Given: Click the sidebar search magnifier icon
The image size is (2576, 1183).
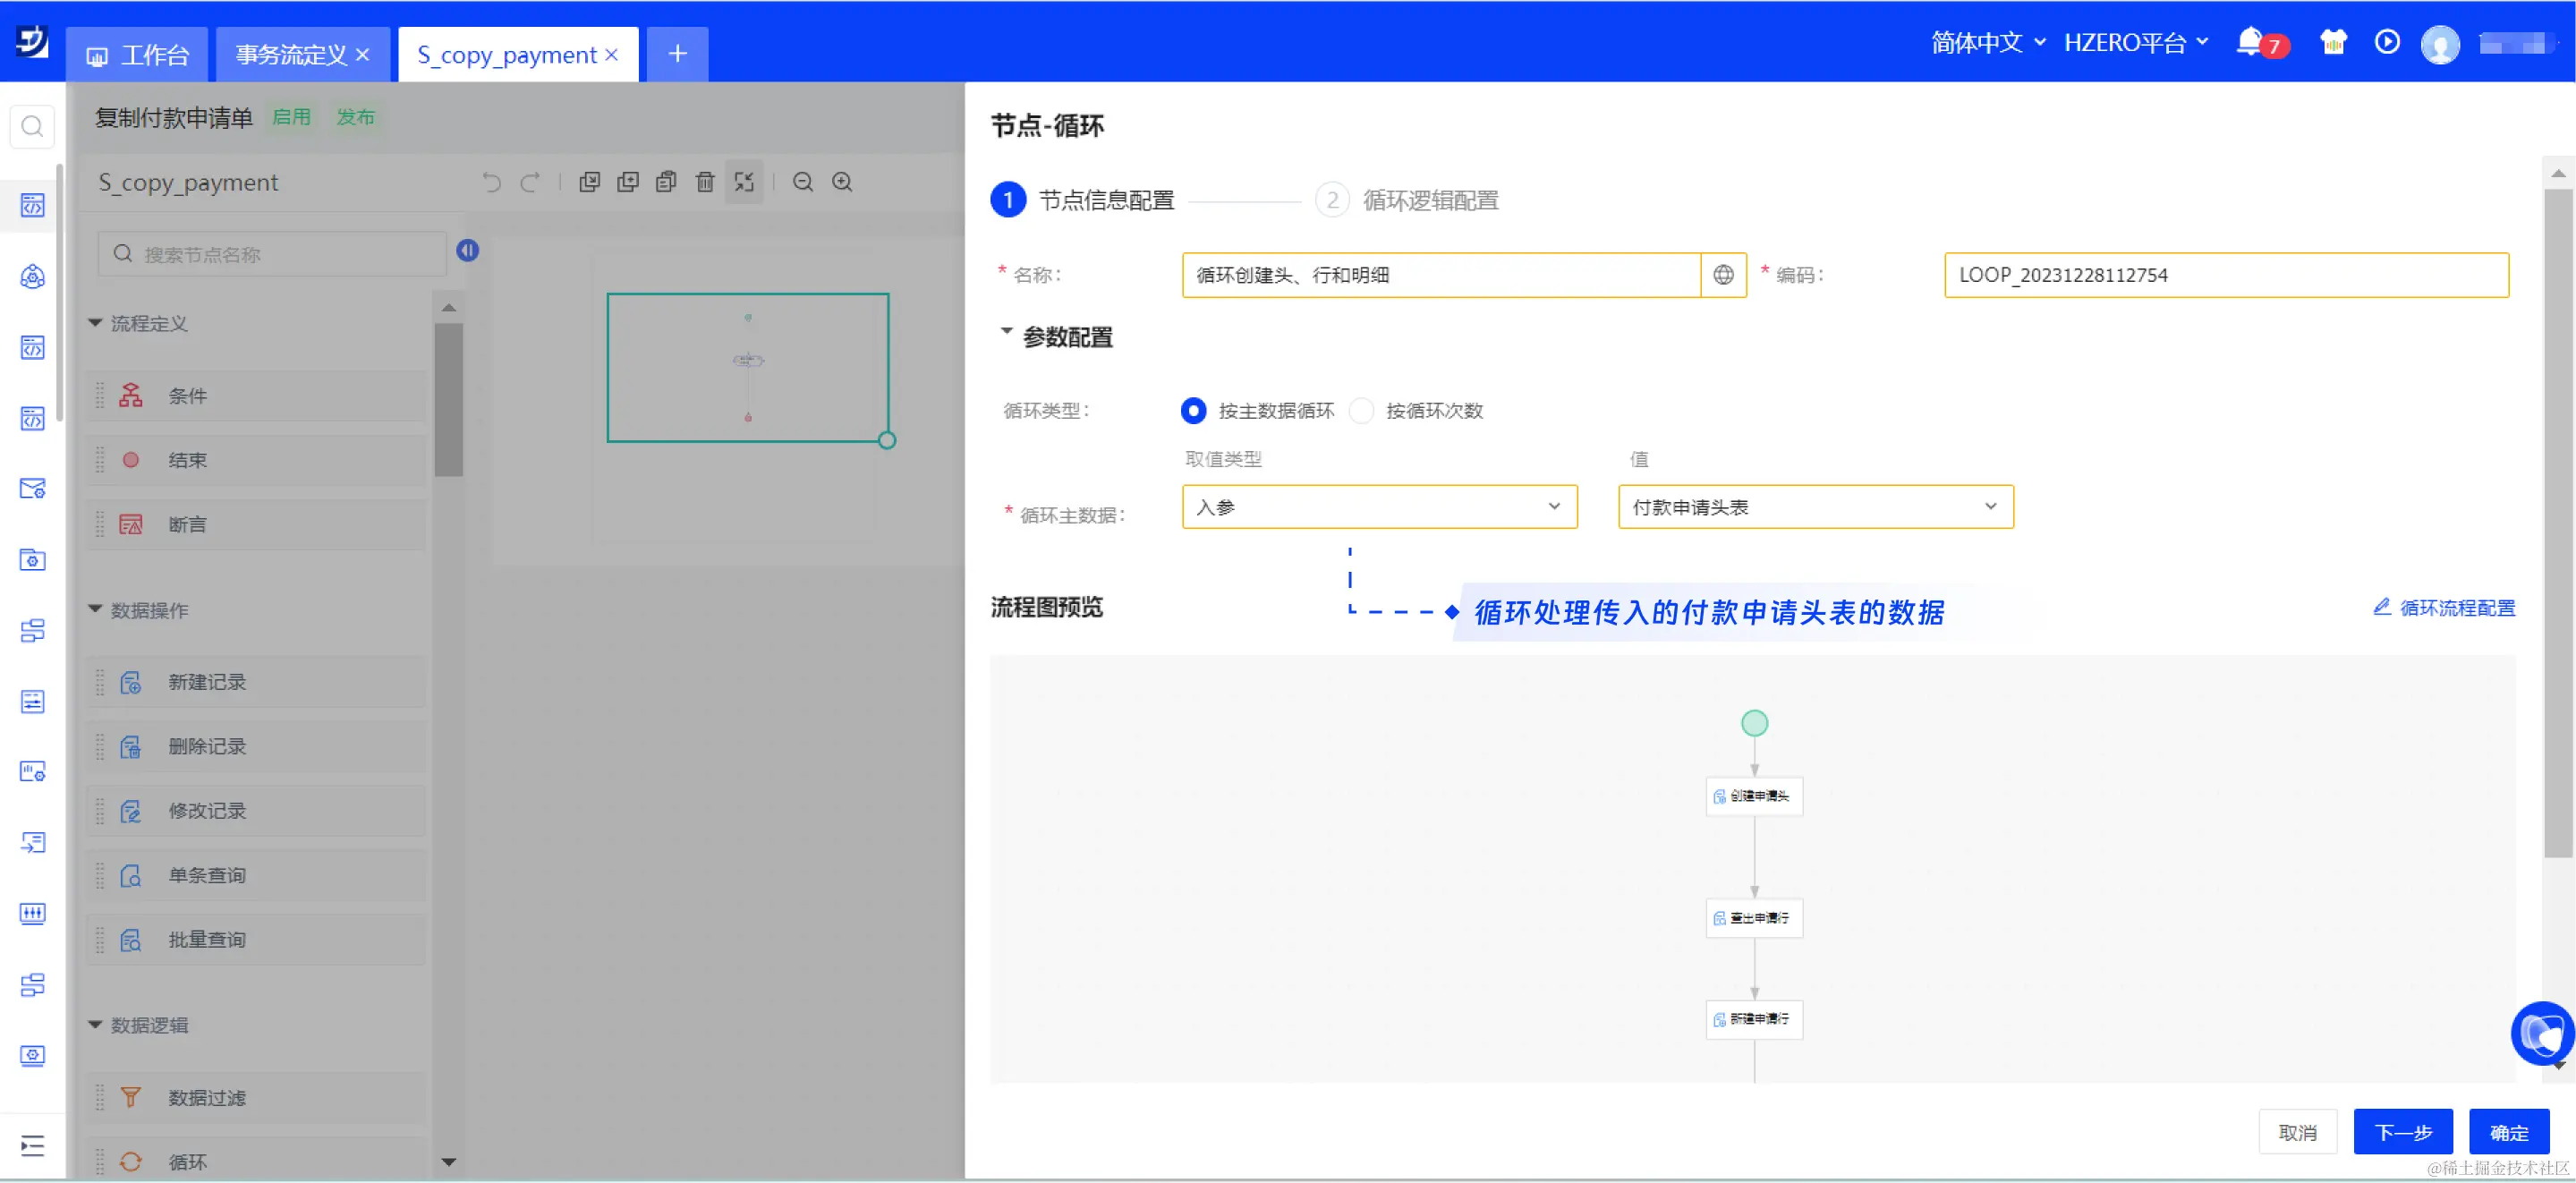Looking at the screenshot, I should [32, 127].
